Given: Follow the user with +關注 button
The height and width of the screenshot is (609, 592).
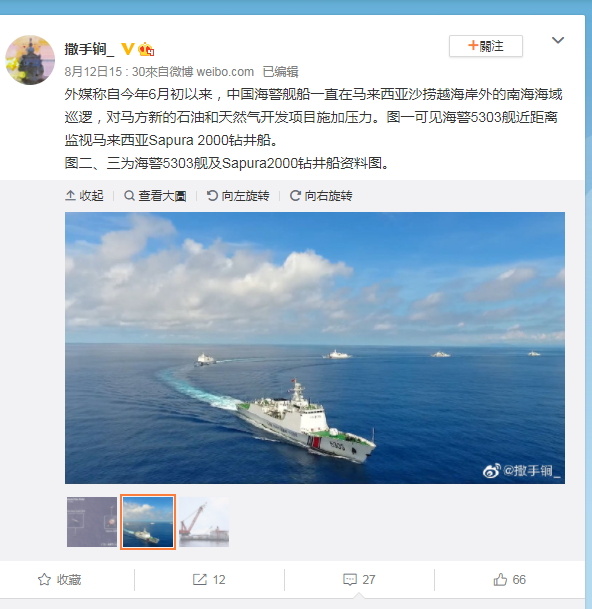Looking at the screenshot, I should coord(486,46).
